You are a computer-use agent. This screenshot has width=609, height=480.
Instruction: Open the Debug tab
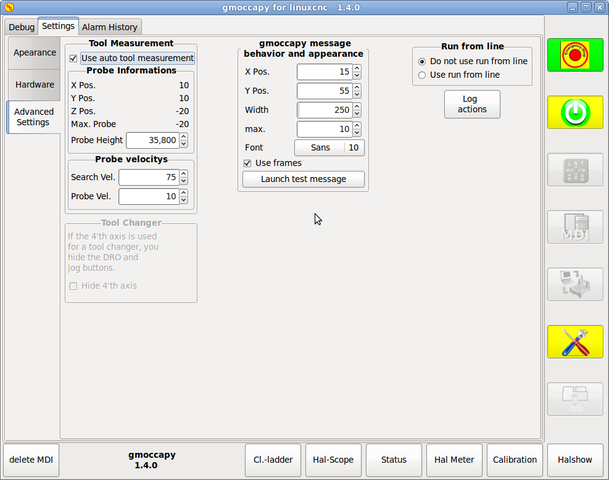22,27
